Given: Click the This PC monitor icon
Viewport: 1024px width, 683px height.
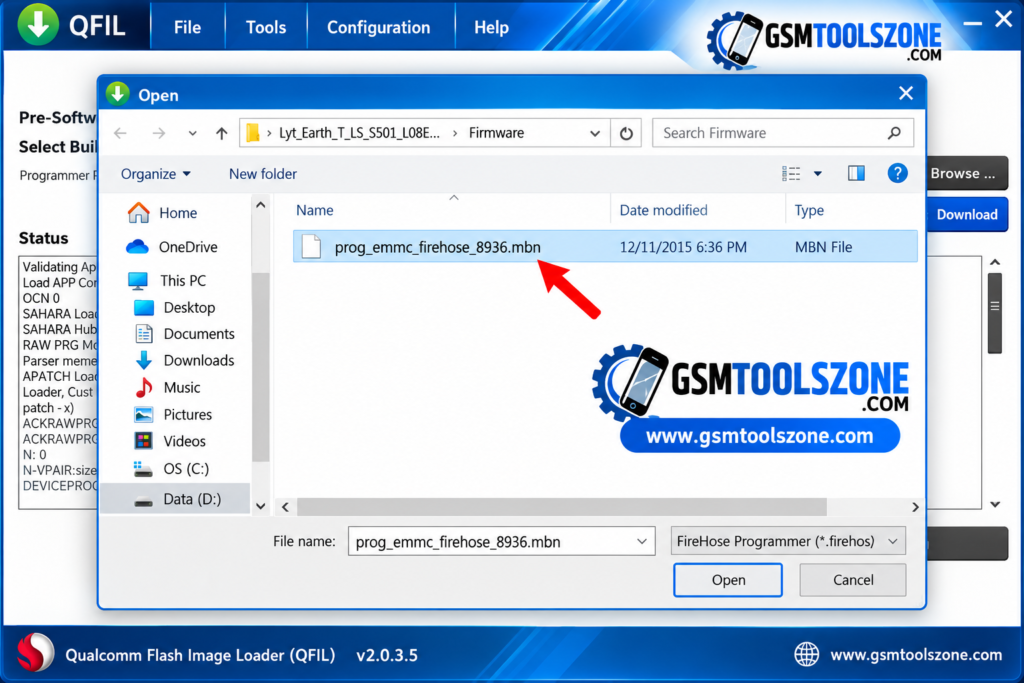Looking at the screenshot, I should click(x=138, y=281).
